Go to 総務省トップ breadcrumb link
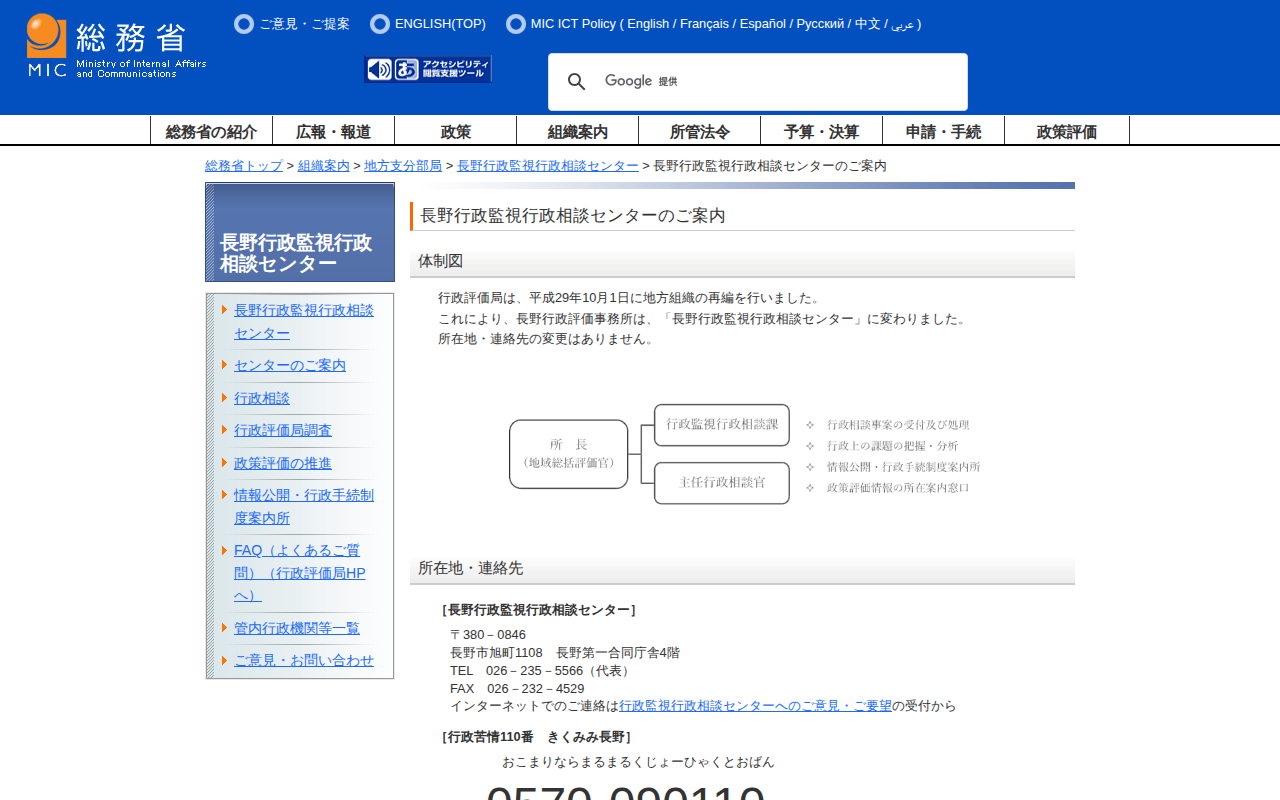 (244, 166)
